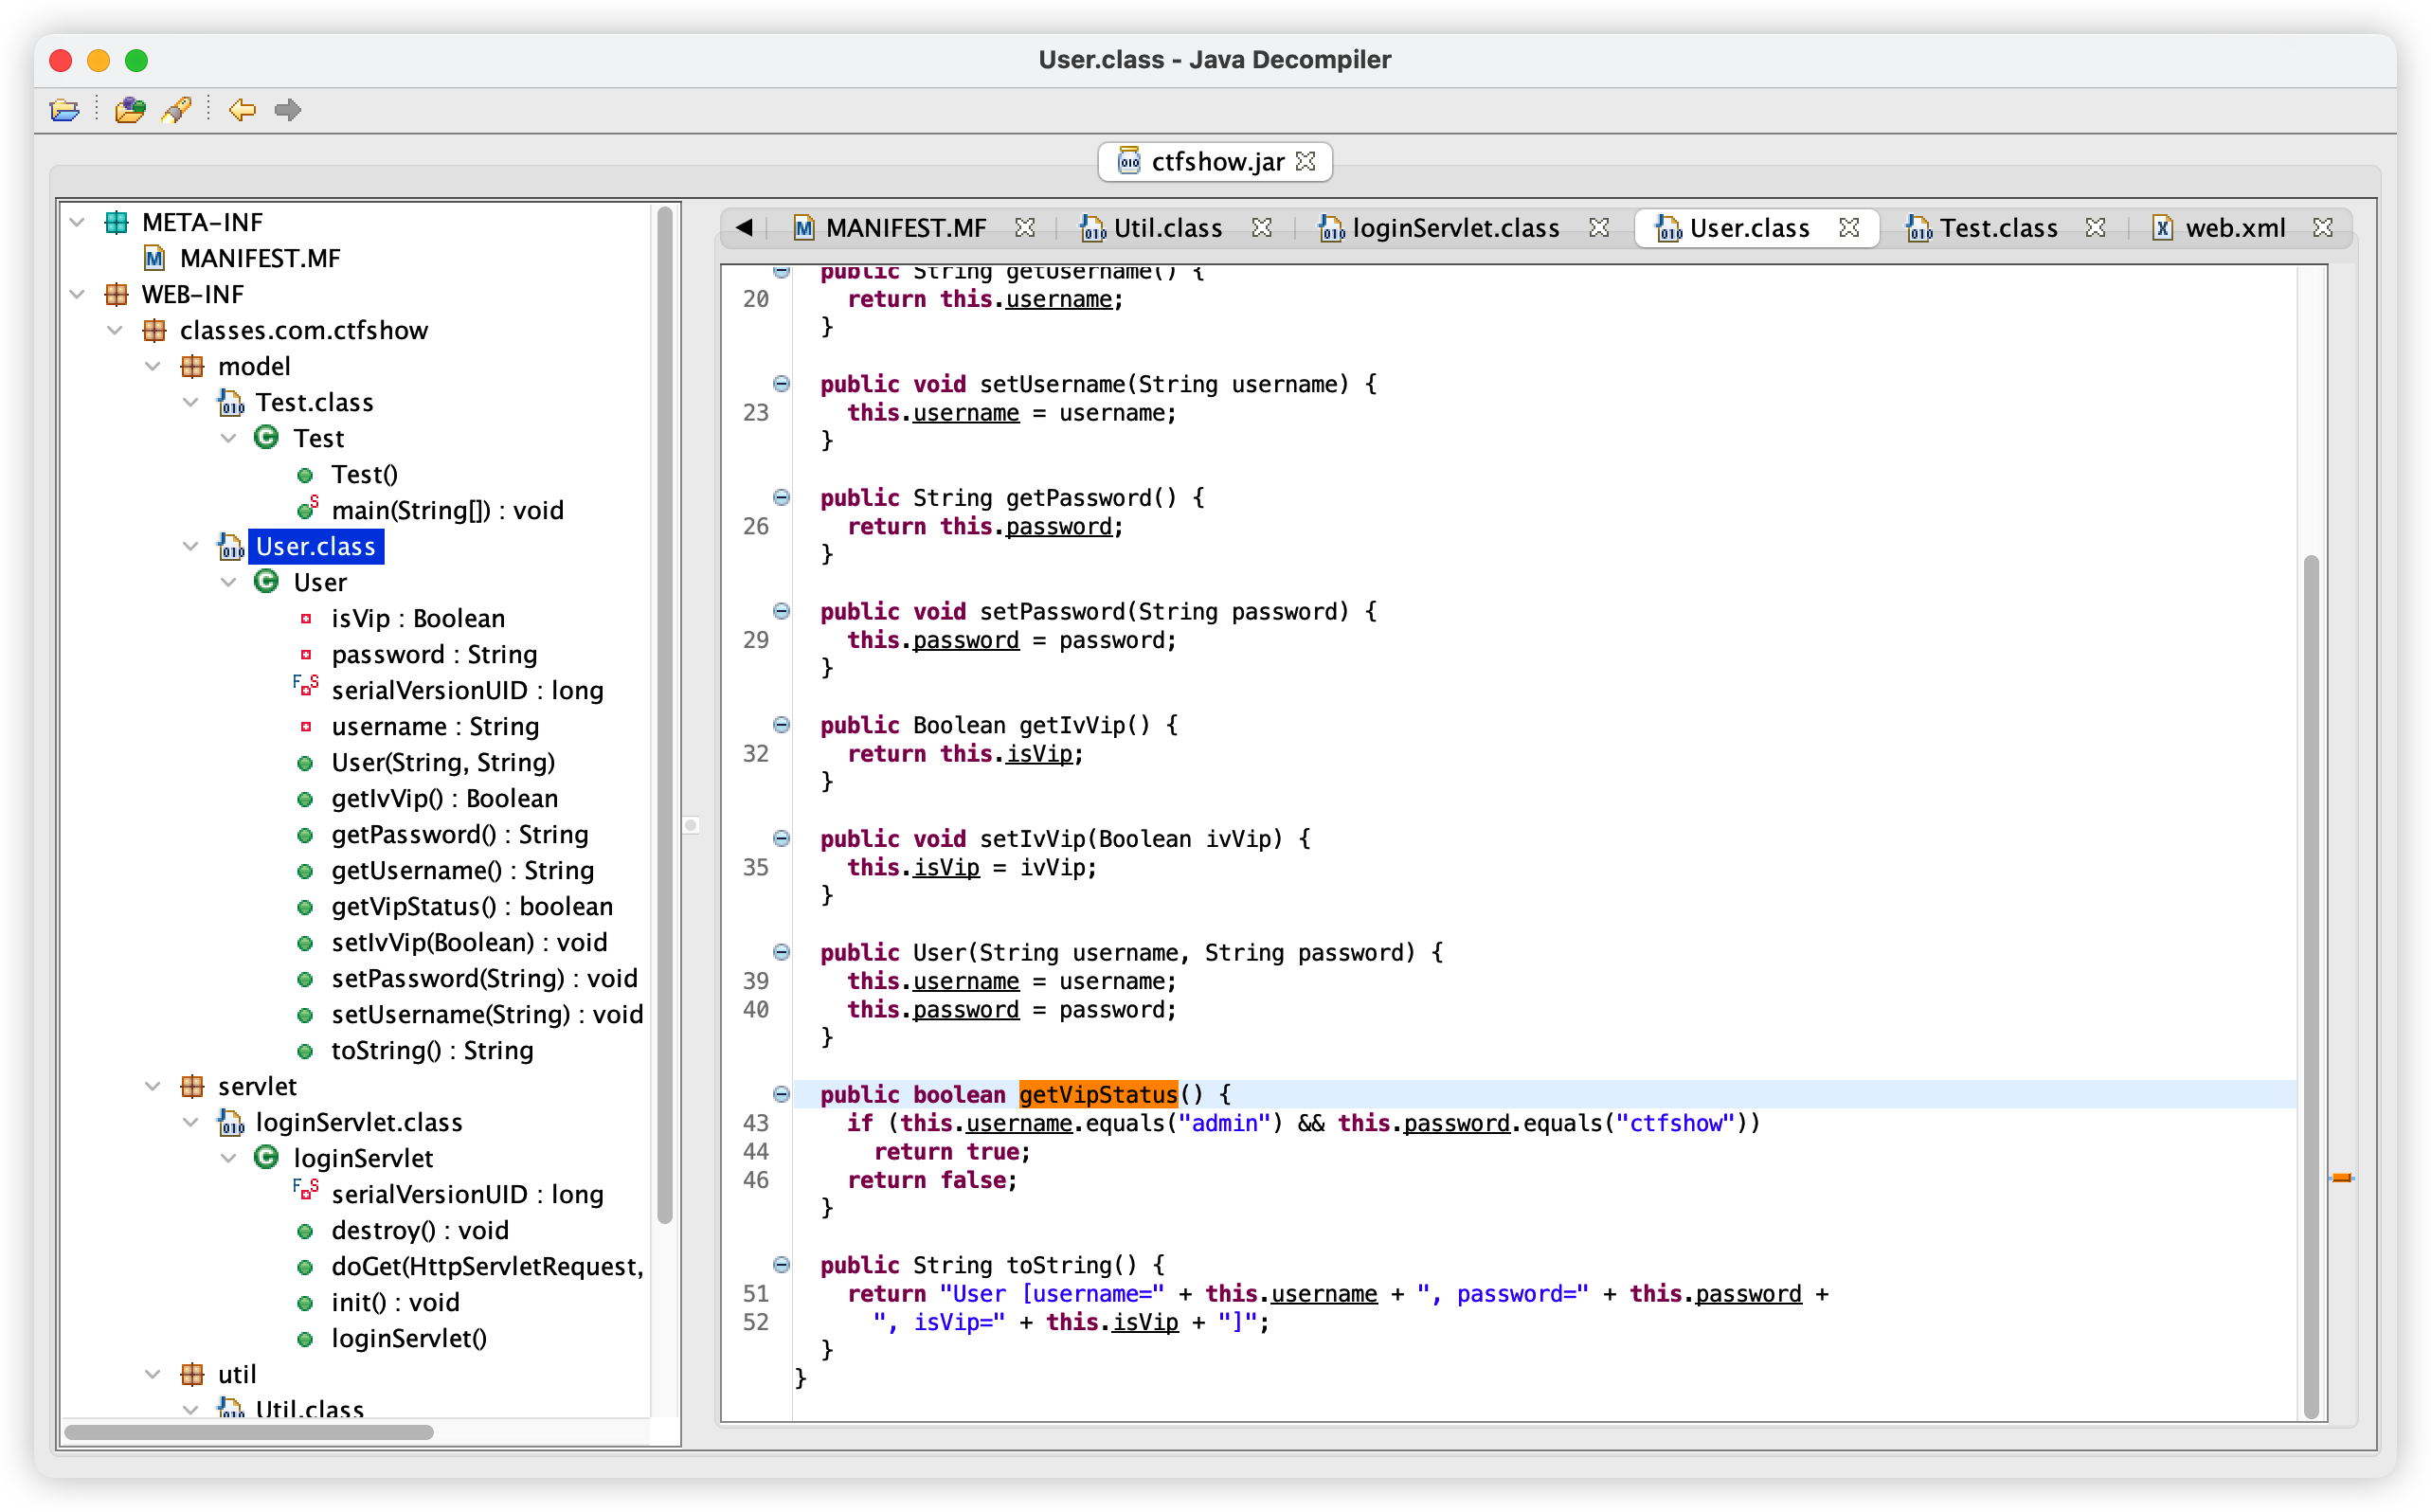The height and width of the screenshot is (1512, 2431).
Task: Select getVipStatus() : boolean in tree
Action: click(472, 906)
